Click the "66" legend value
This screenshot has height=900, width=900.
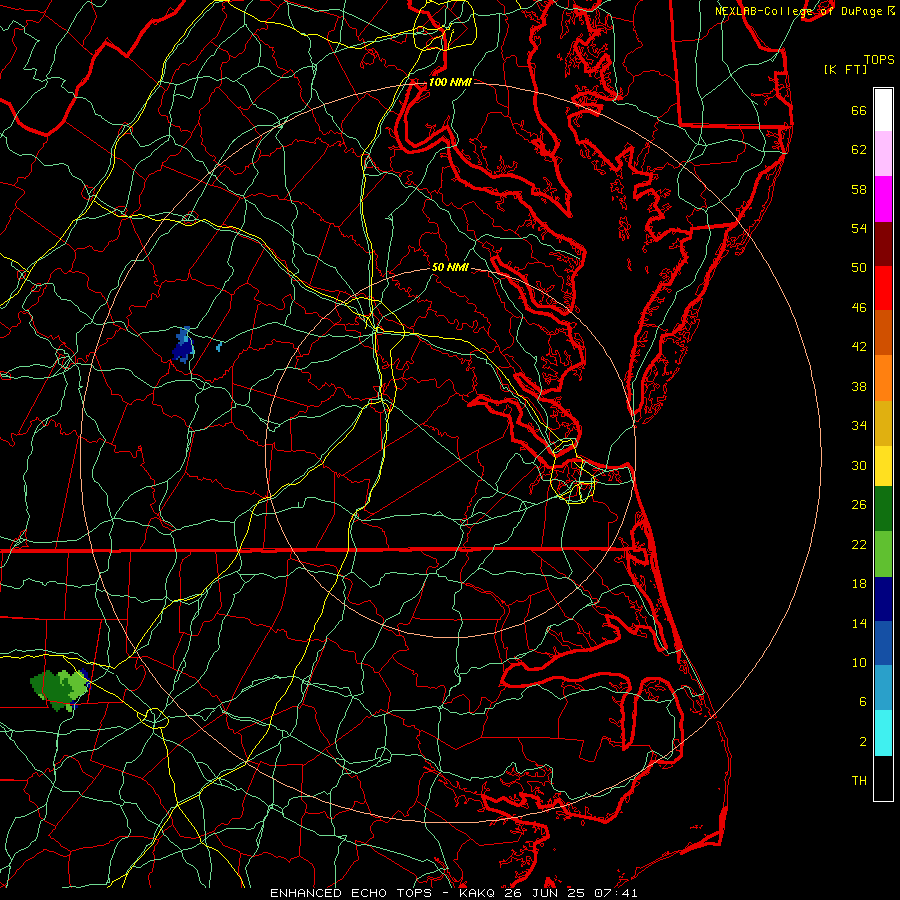click(x=859, y=110)
